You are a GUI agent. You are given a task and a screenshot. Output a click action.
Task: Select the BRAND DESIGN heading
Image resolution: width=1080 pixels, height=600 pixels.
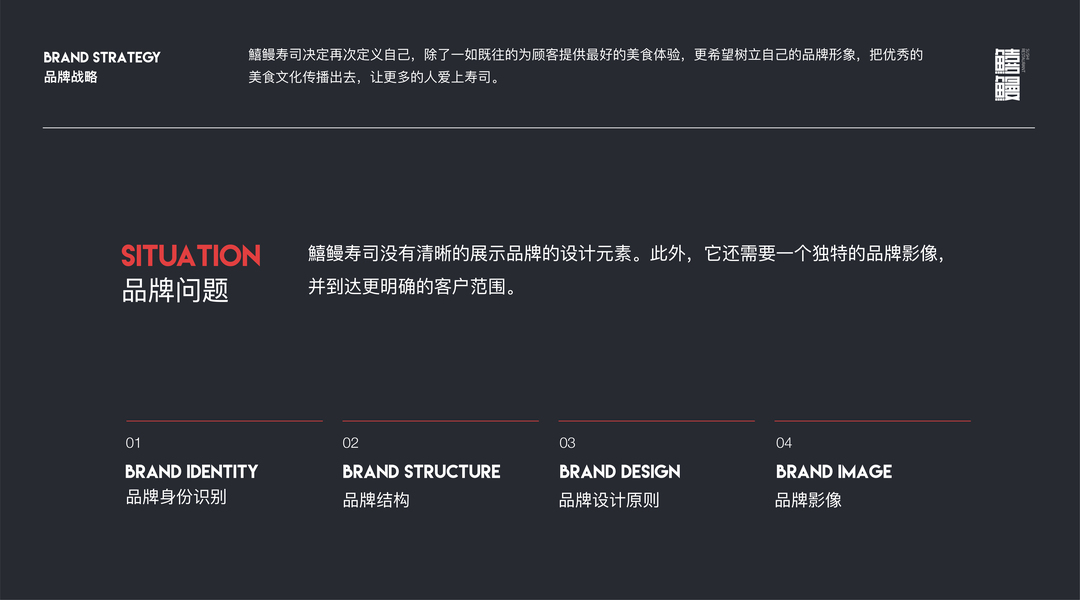click(x=619, y=472)
